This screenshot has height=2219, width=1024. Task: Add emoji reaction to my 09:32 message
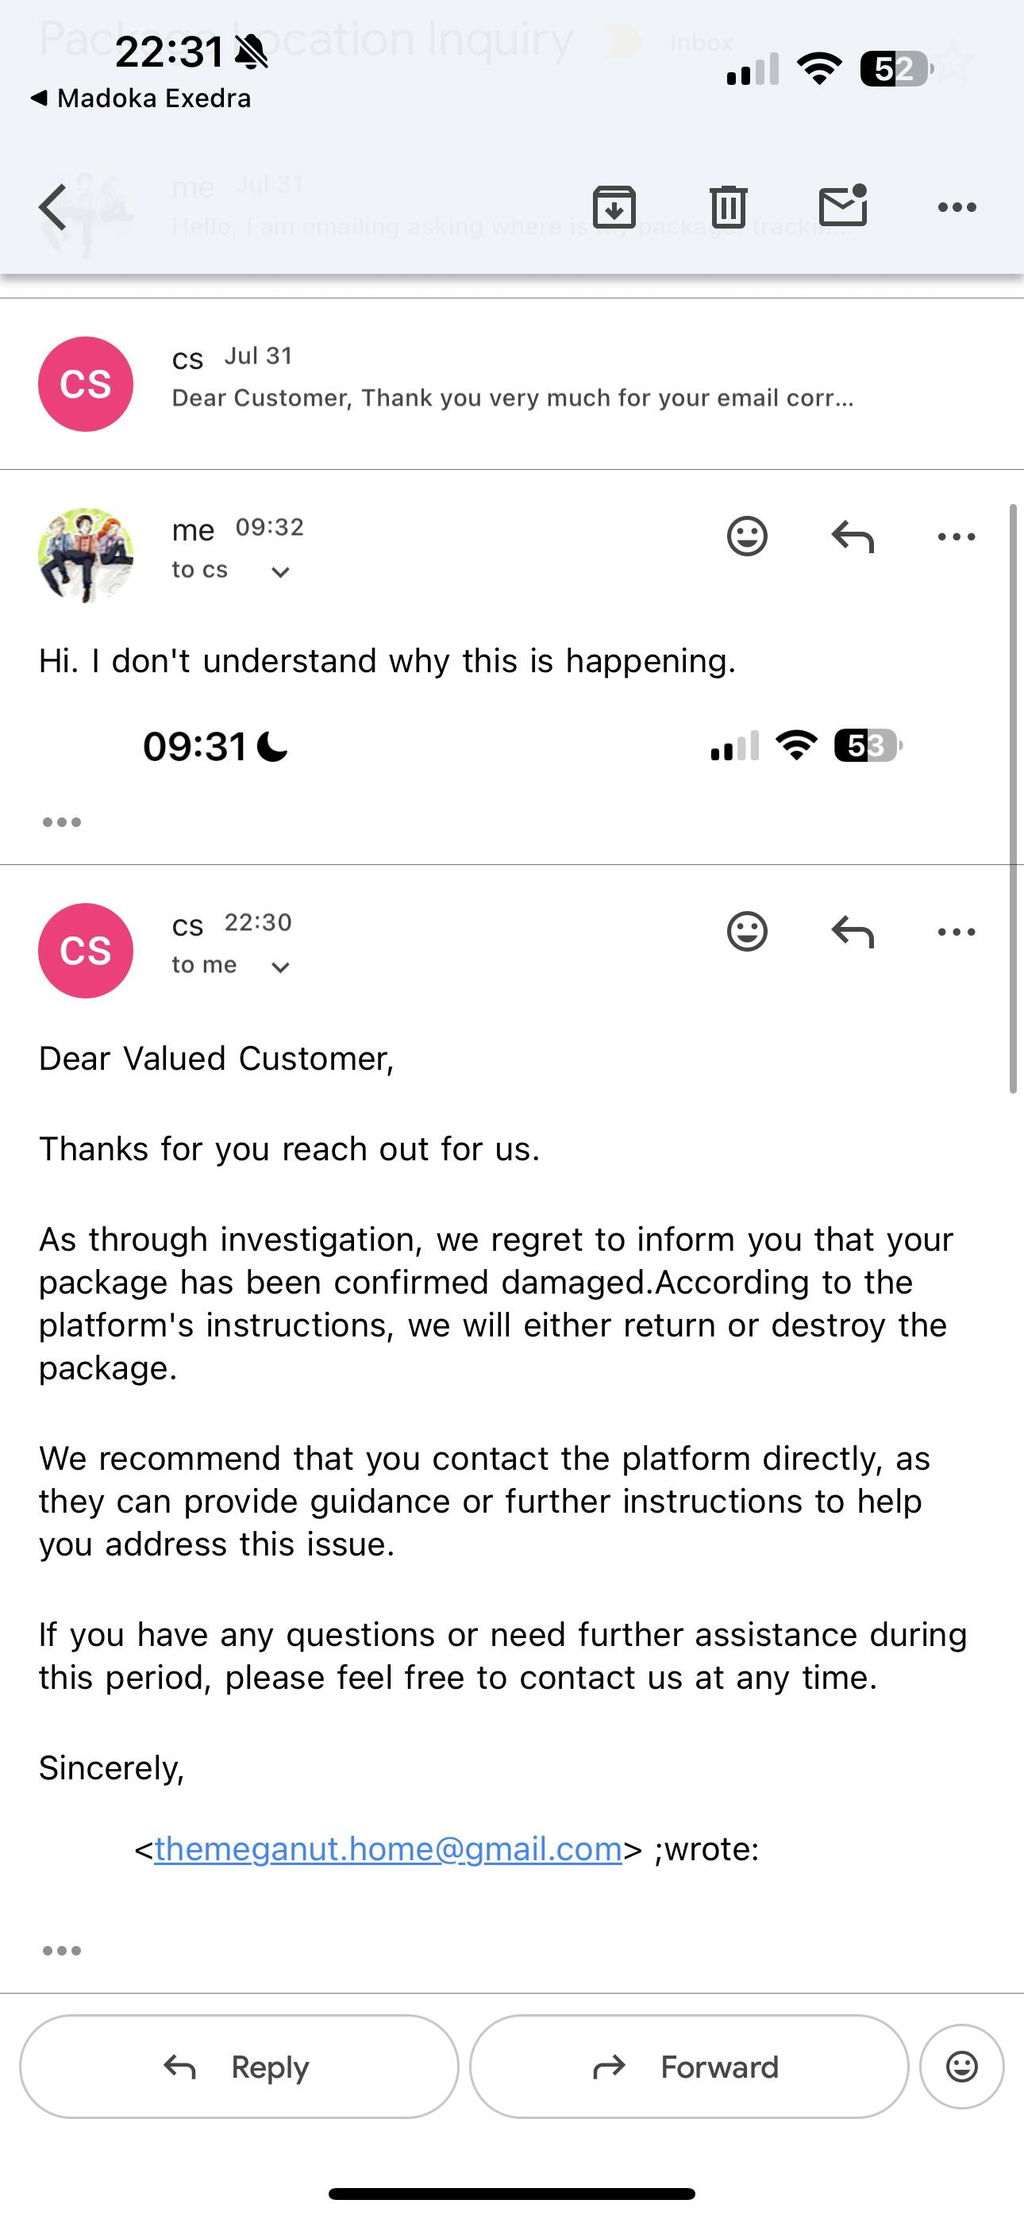(747, 536)
